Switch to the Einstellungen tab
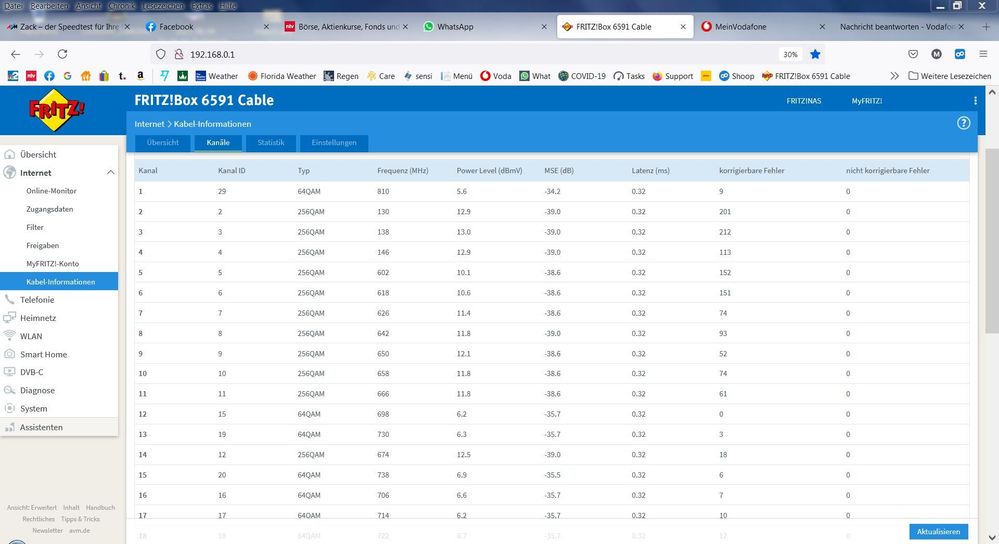The height and width of the screenshot is (544, 999). 334,143
